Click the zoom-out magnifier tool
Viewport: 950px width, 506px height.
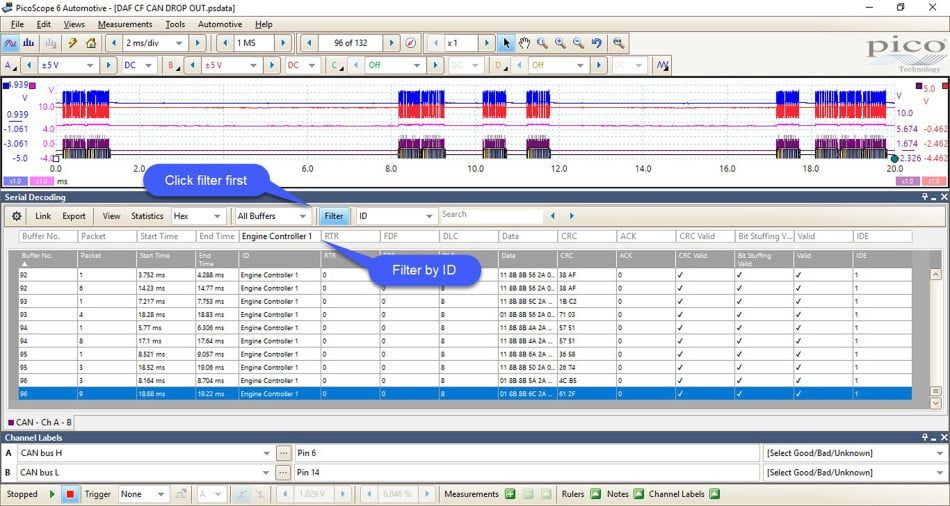click(579, 43)
